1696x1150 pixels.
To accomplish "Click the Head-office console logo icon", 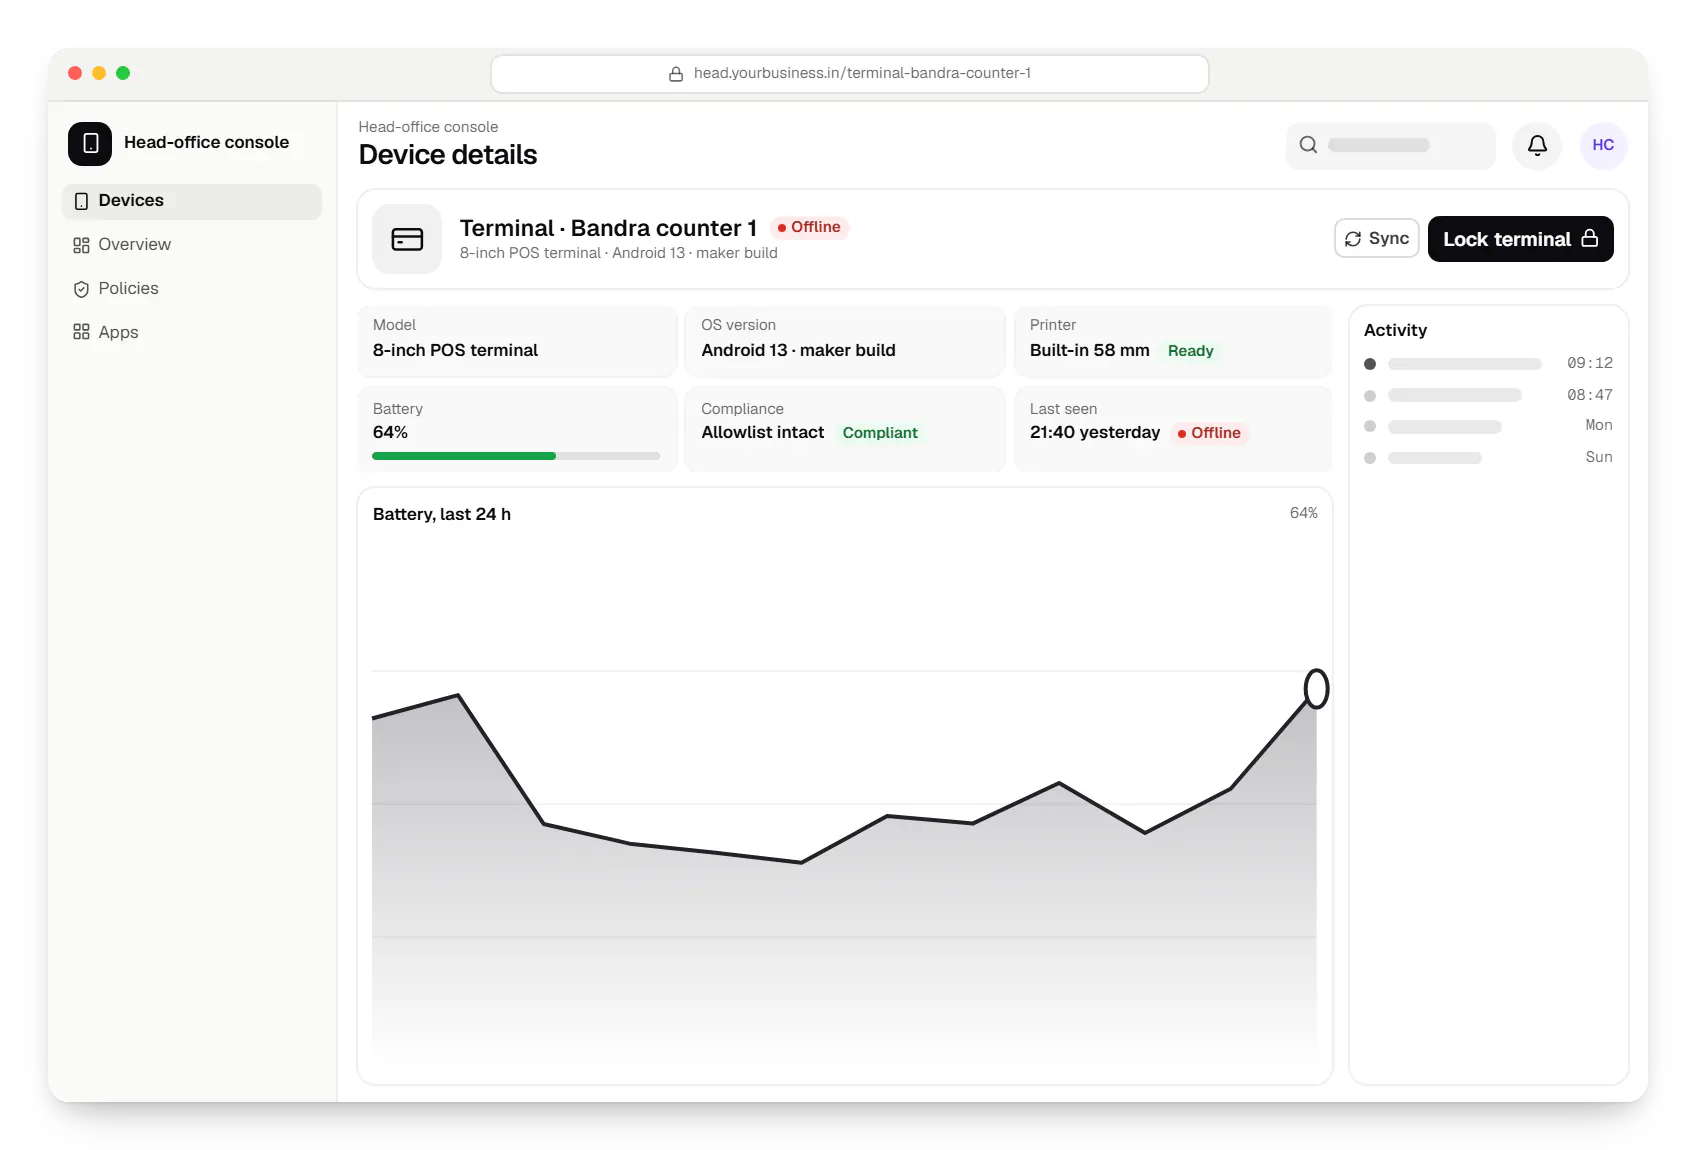I will pos(90,143).
